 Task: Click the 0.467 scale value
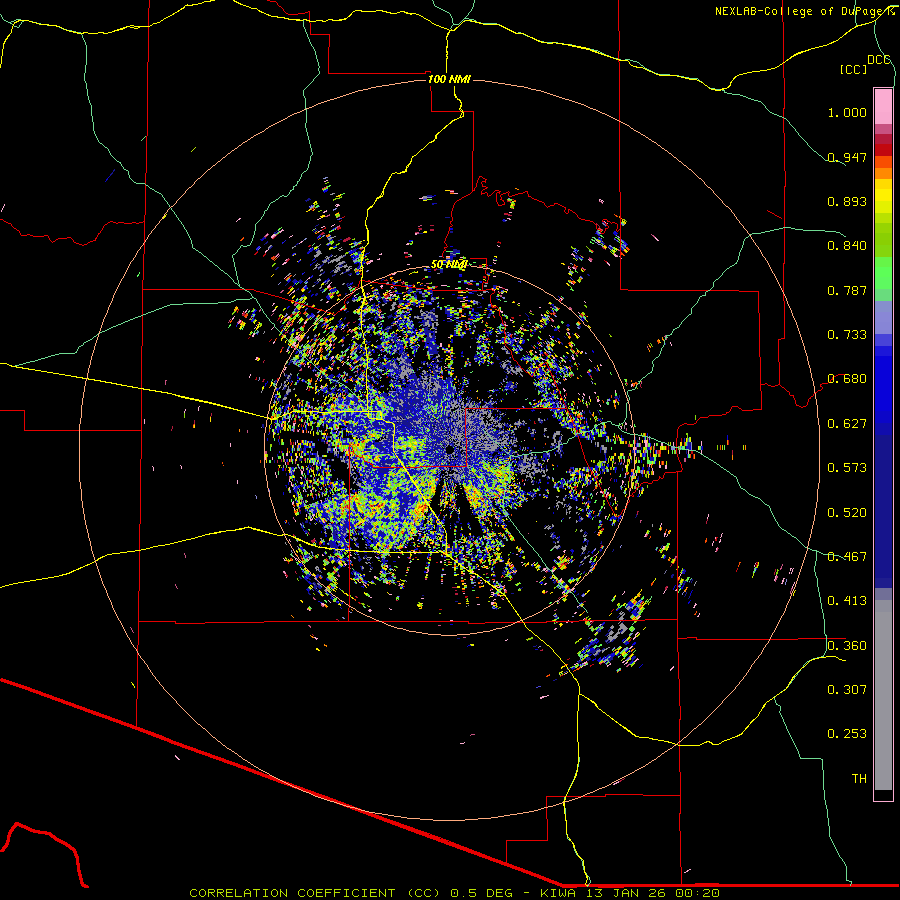847,556
